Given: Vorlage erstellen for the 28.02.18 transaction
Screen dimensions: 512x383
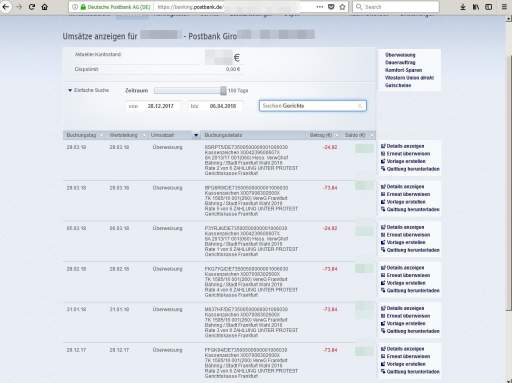Looking at the screenshot, I should pos(403,283).
